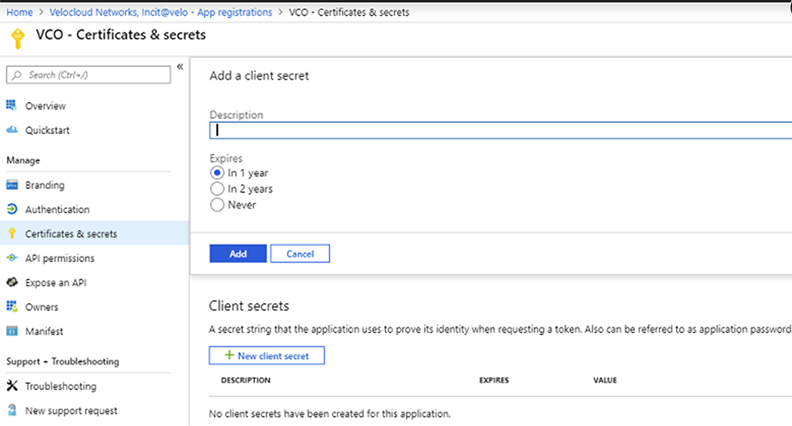Choose Never for secret expiration
Image resolution: width=792 pixels, height=426 pixels.
217,205
